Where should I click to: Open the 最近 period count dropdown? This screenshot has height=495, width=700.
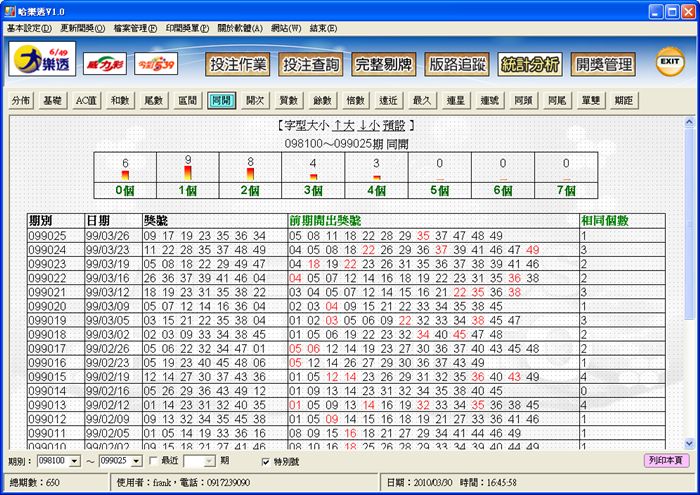pos(210,461)
